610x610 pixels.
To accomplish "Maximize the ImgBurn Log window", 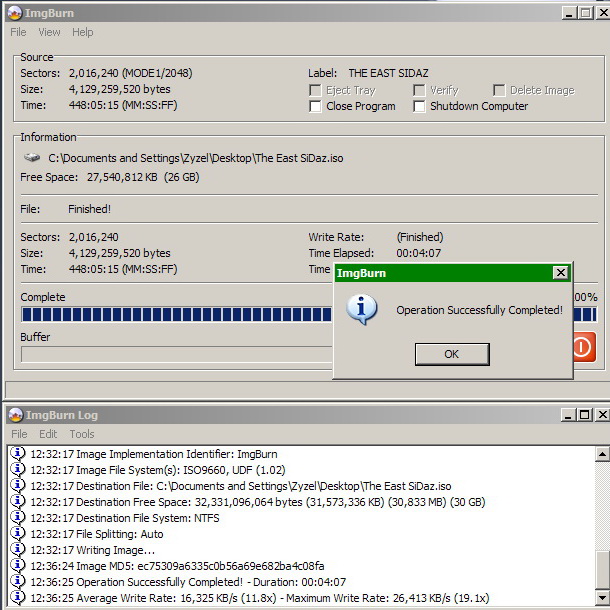I will click(x=585, y=415).
